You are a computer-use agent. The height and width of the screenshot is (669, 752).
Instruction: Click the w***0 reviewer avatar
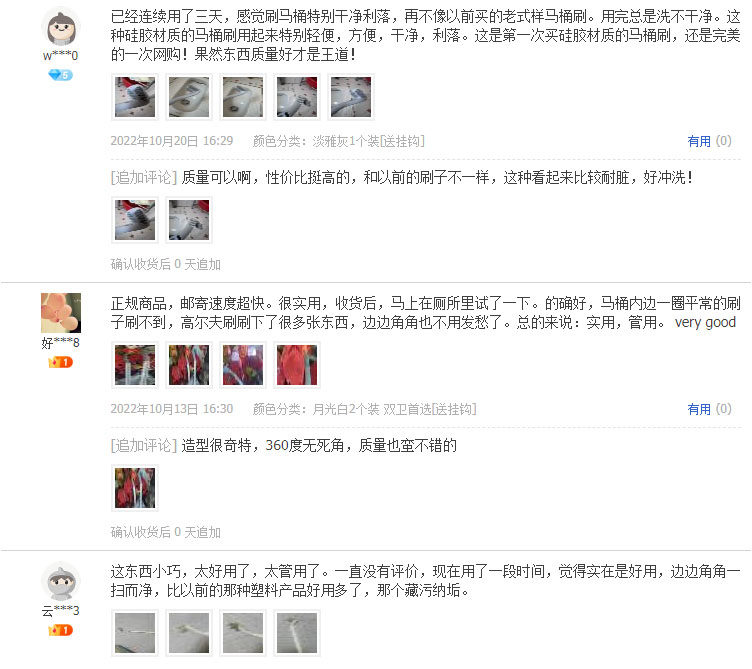pos(61,27)
